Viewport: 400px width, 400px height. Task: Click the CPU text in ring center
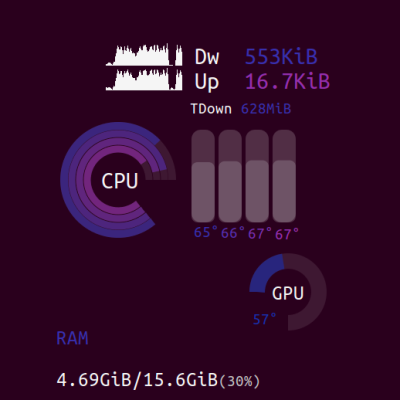(x=120, y=181)
